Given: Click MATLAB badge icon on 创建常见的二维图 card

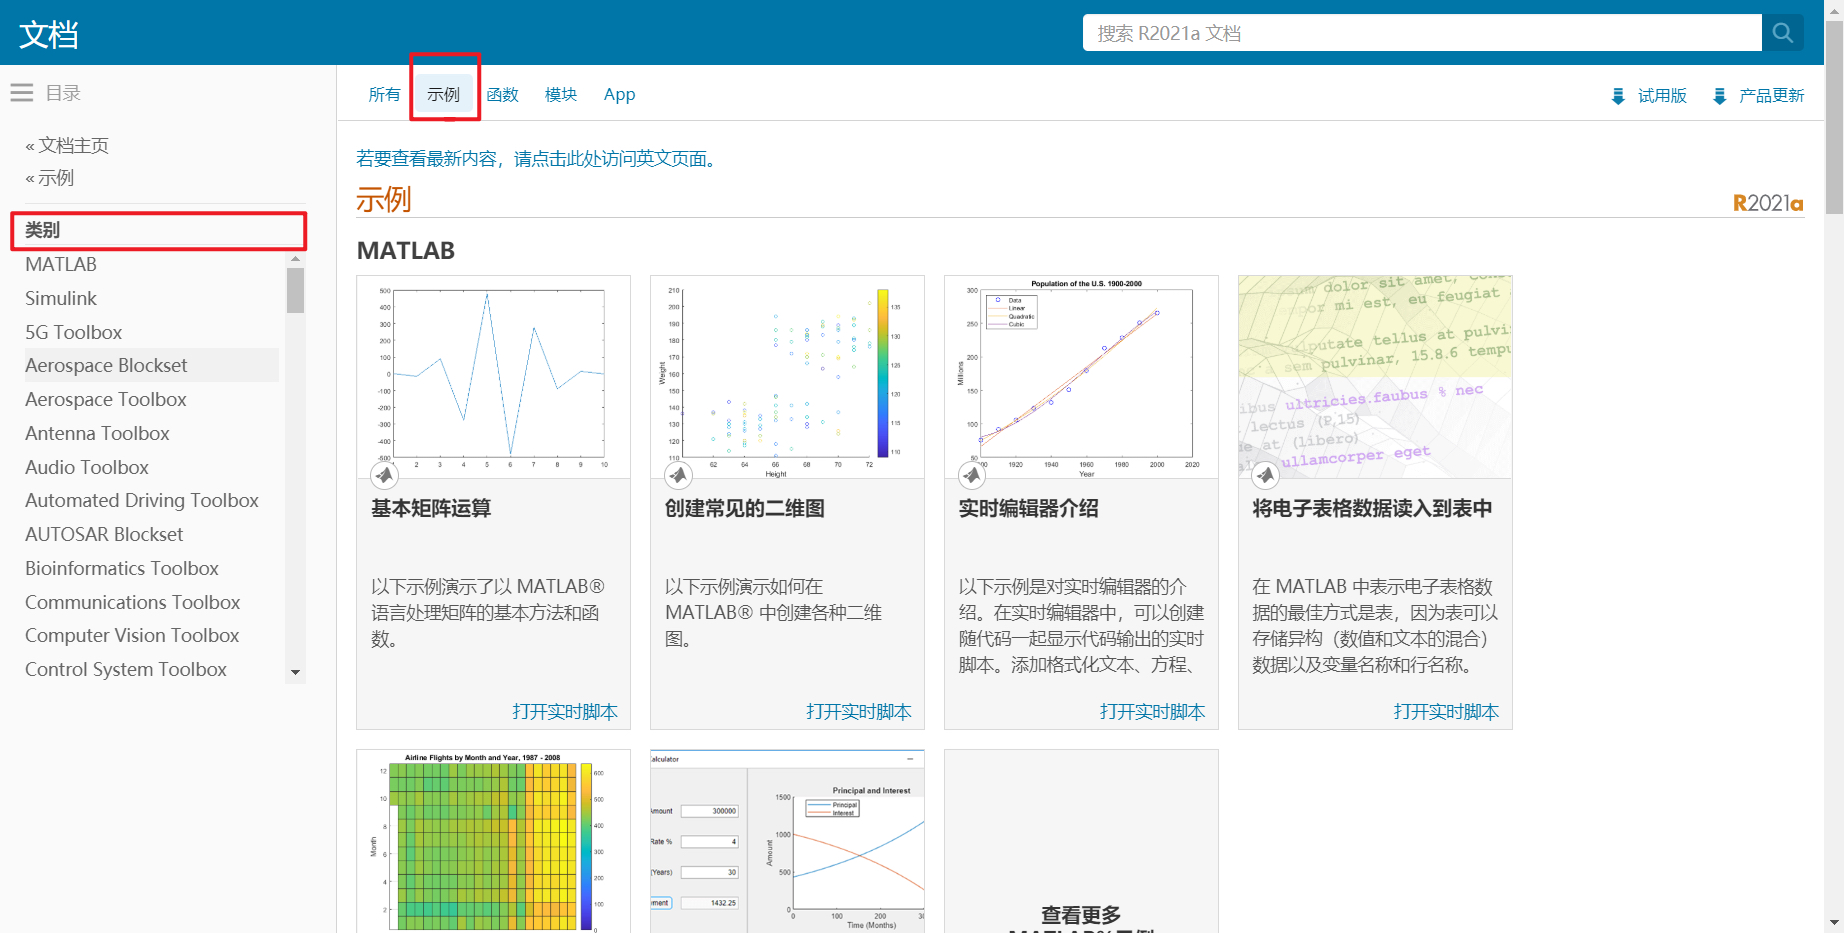Looking at the screenshot, I should click(678, 475).
